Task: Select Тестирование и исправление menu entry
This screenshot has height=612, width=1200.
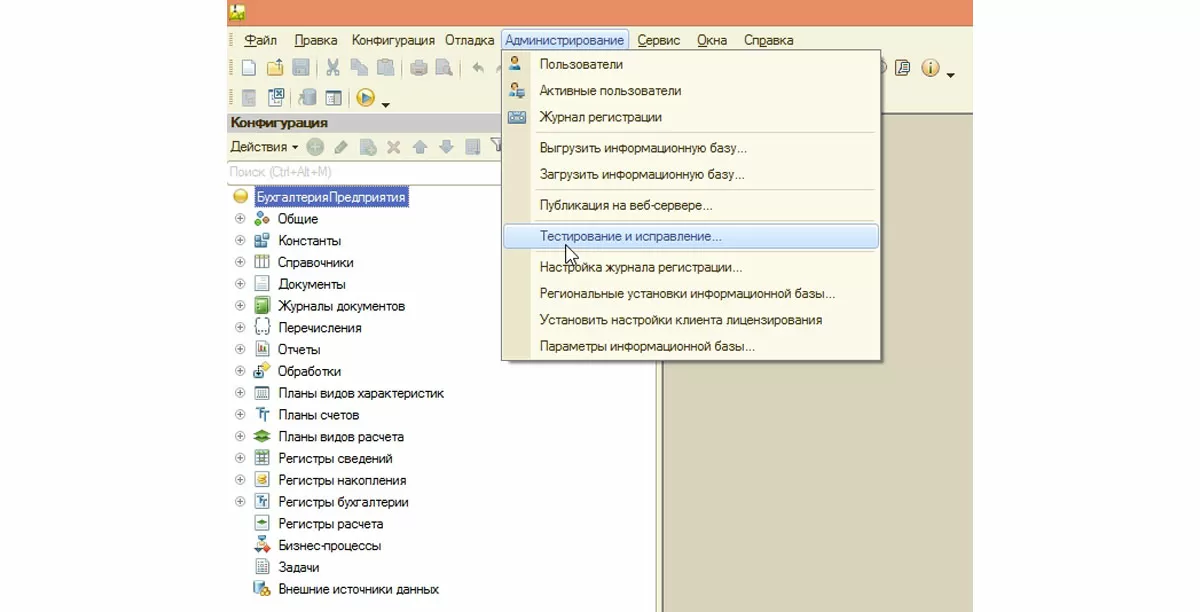Action: pyautogui.click(x=630, y=237)
